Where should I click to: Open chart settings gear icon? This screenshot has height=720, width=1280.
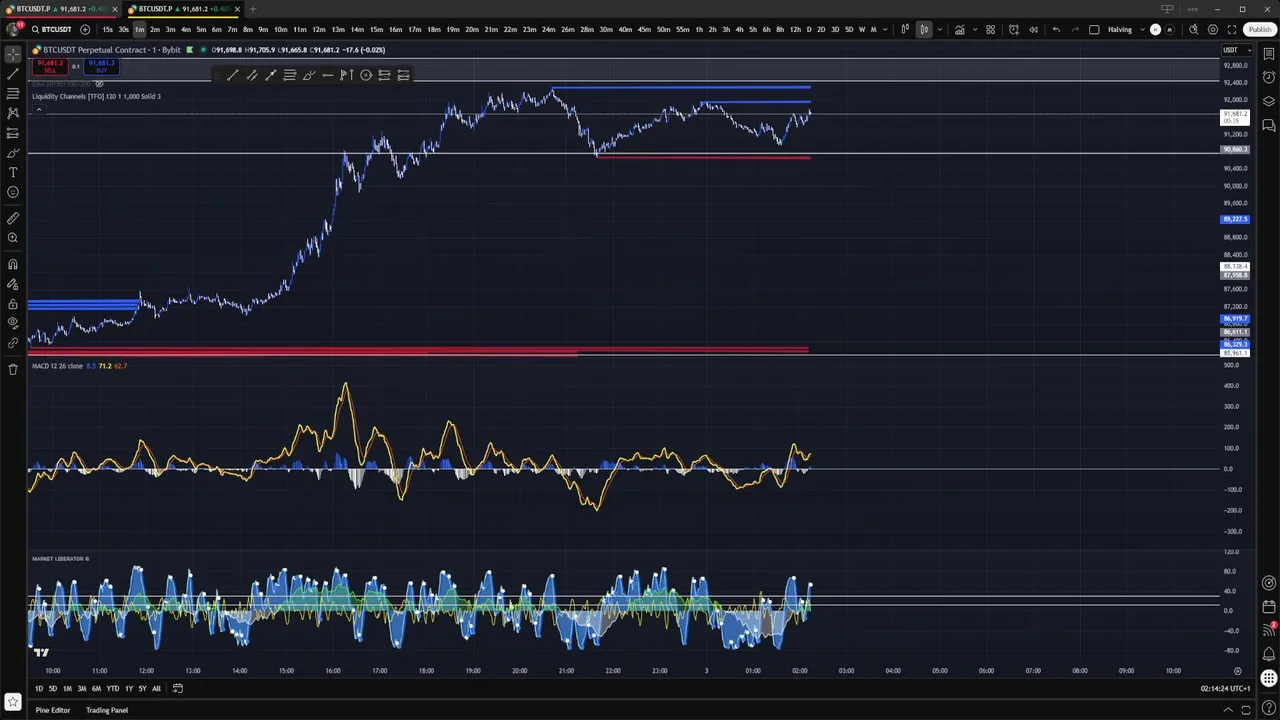pyautogui.click(x=1213, y=30)
